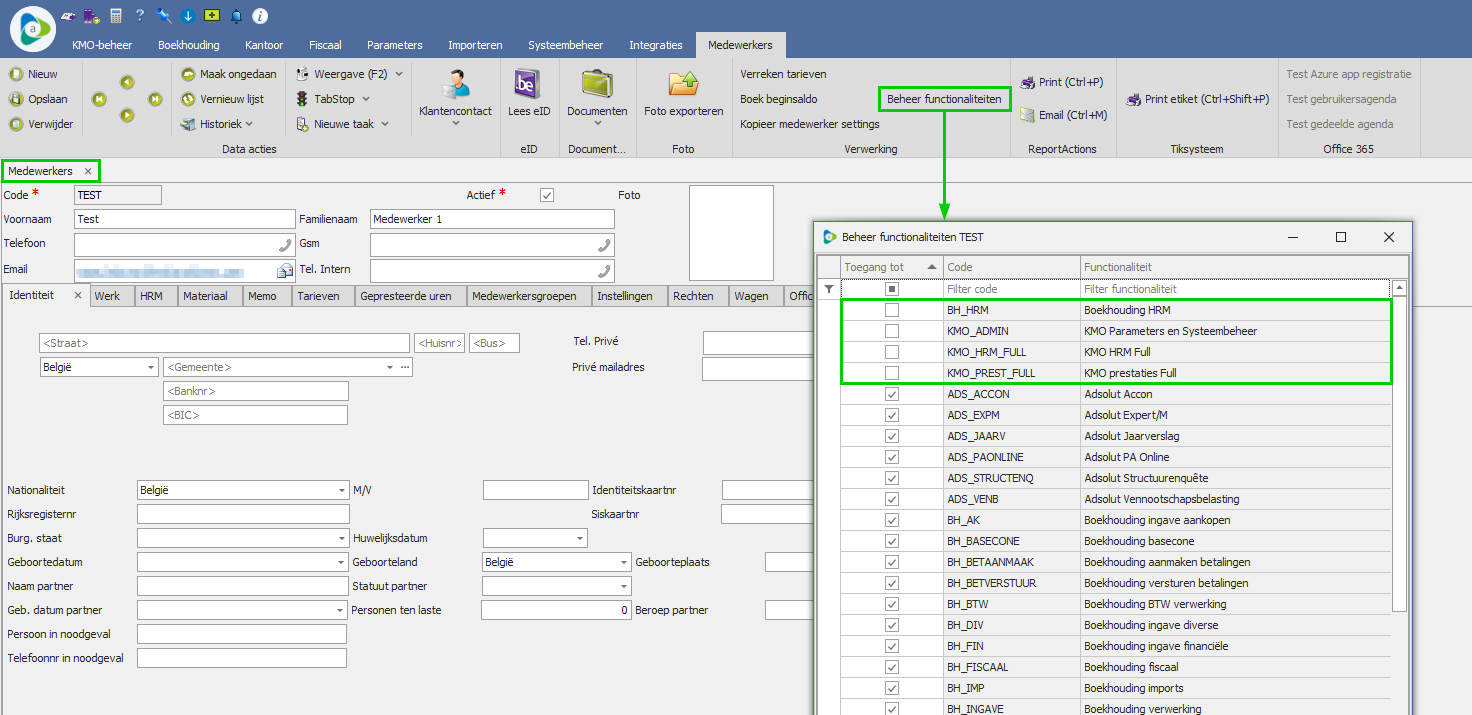The height and width of the screenshot is (715, 1472).
Task: Click the mail icon in the Email field
Action: click(284, 271)
